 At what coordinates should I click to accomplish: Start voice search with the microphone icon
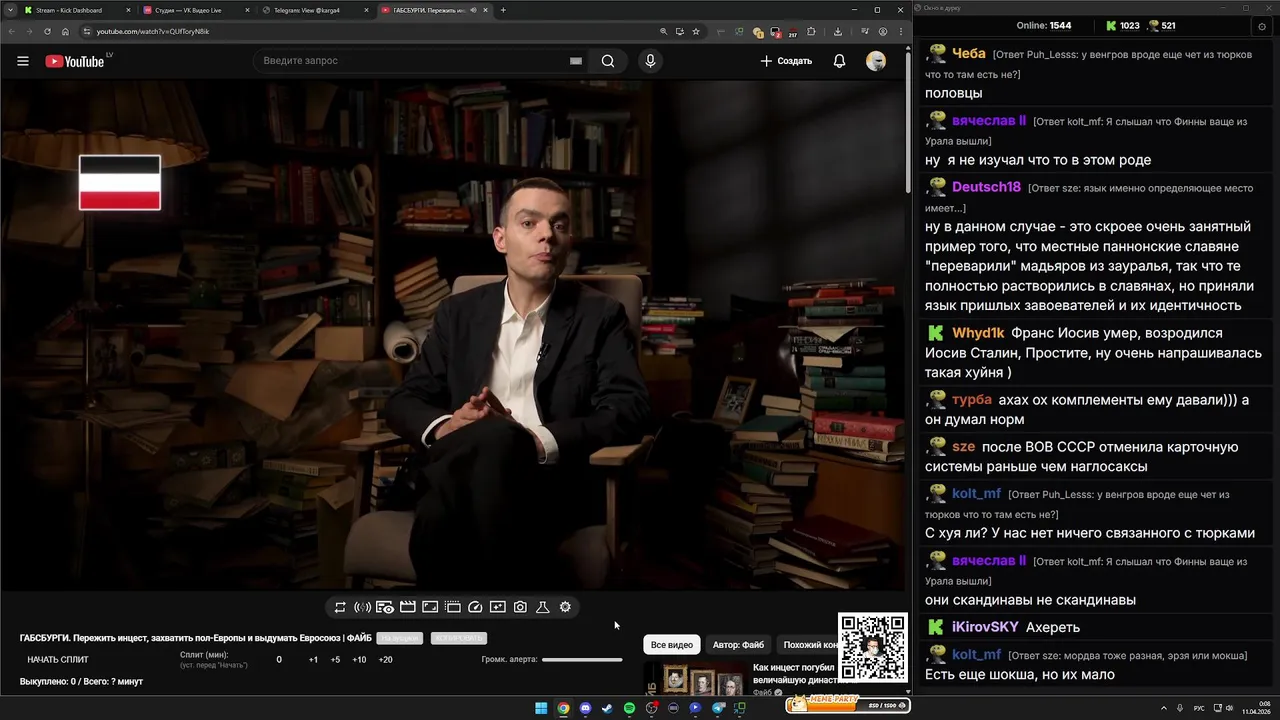click(650, 61)
